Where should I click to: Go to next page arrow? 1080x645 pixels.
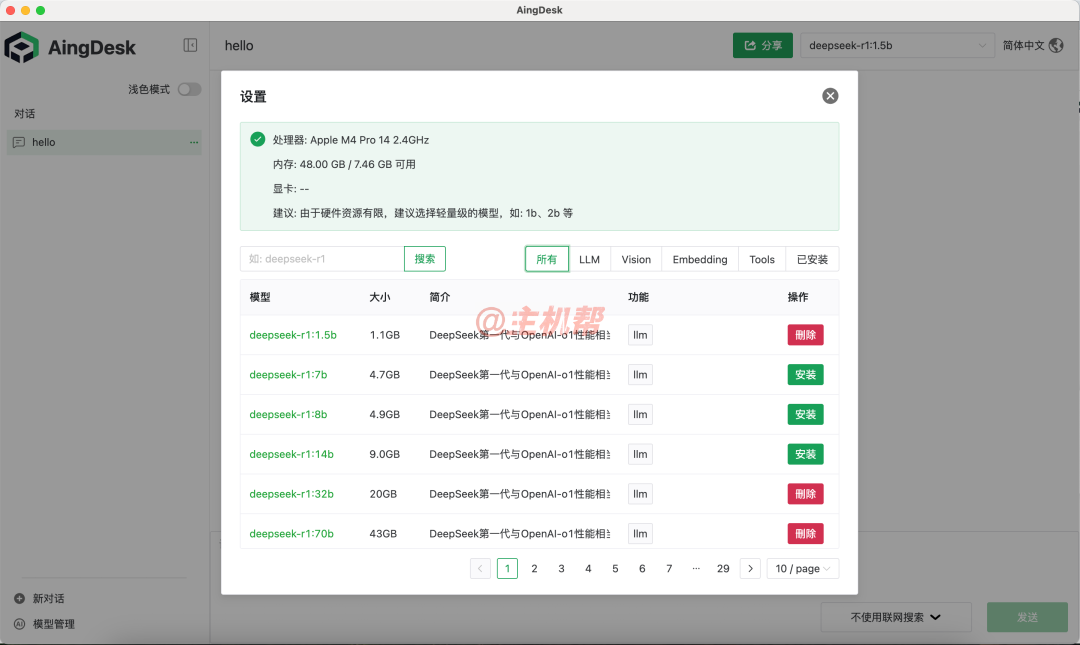click(750, 569)
